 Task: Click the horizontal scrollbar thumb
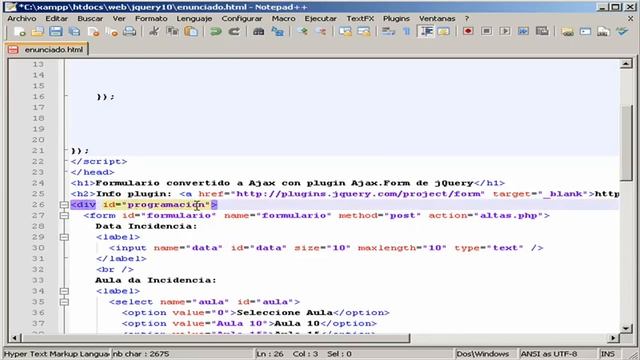pos(216,338)
